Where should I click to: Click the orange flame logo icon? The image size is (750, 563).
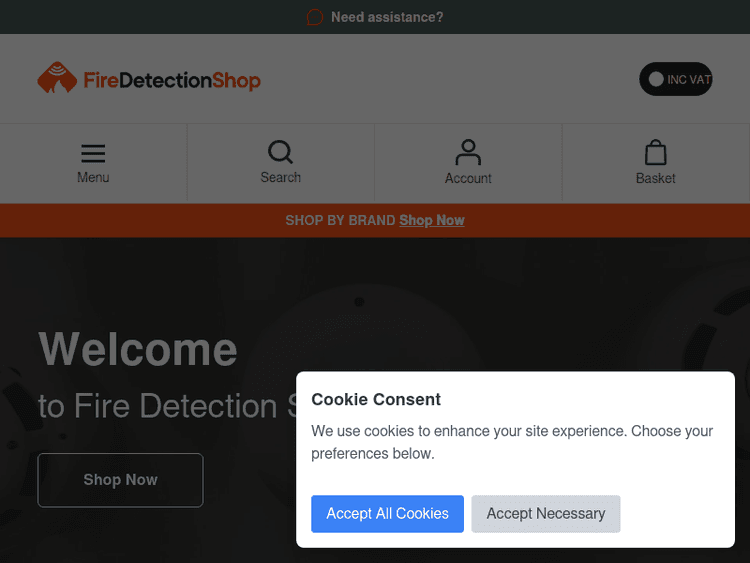click(57, 79)
